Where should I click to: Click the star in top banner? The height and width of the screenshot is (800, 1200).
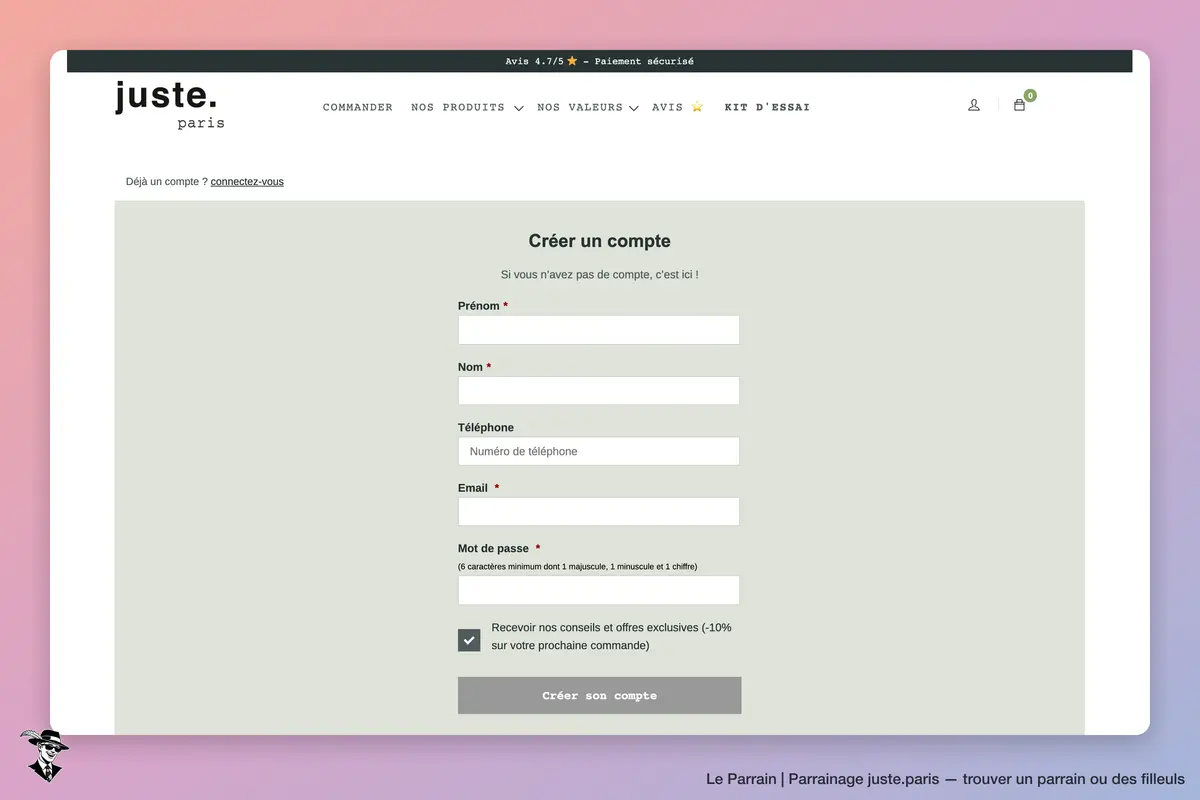click(x=572, y=61)
